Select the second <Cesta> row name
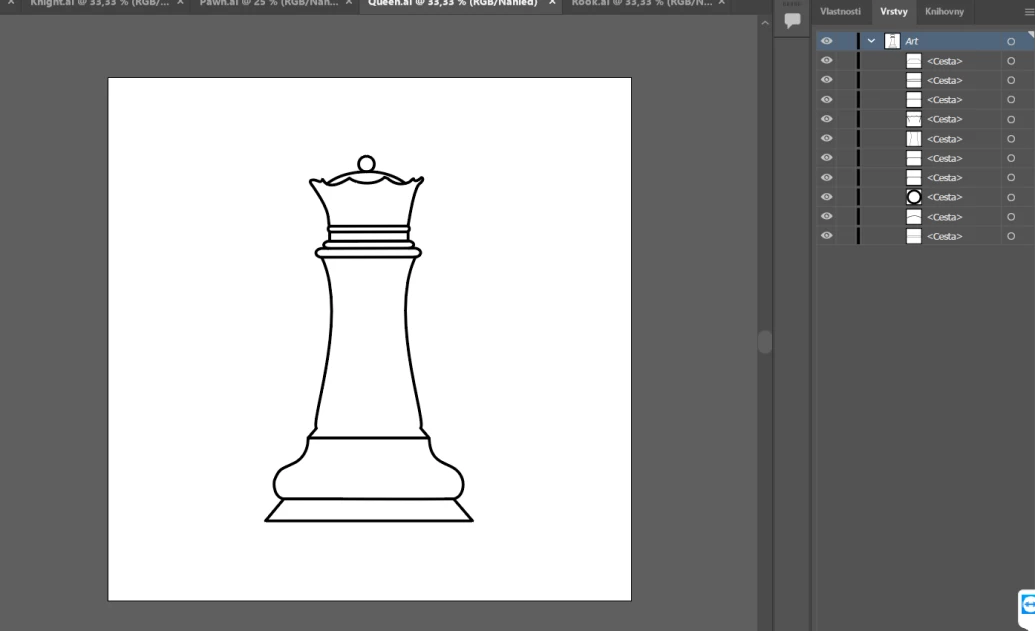Screen dimensions: 1035x631 945,81
